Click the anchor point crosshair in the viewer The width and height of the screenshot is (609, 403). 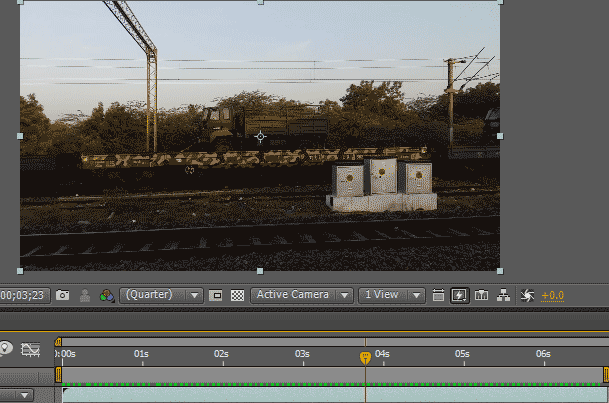(x=260, y=137)
